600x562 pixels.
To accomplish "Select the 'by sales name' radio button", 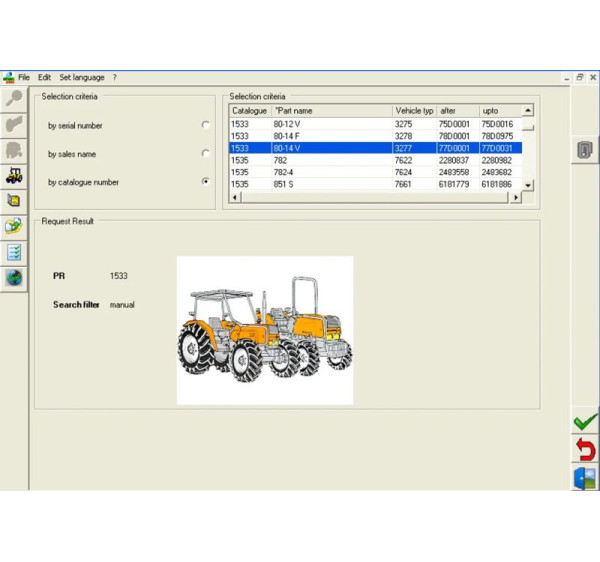I will (x=205, y=153).
